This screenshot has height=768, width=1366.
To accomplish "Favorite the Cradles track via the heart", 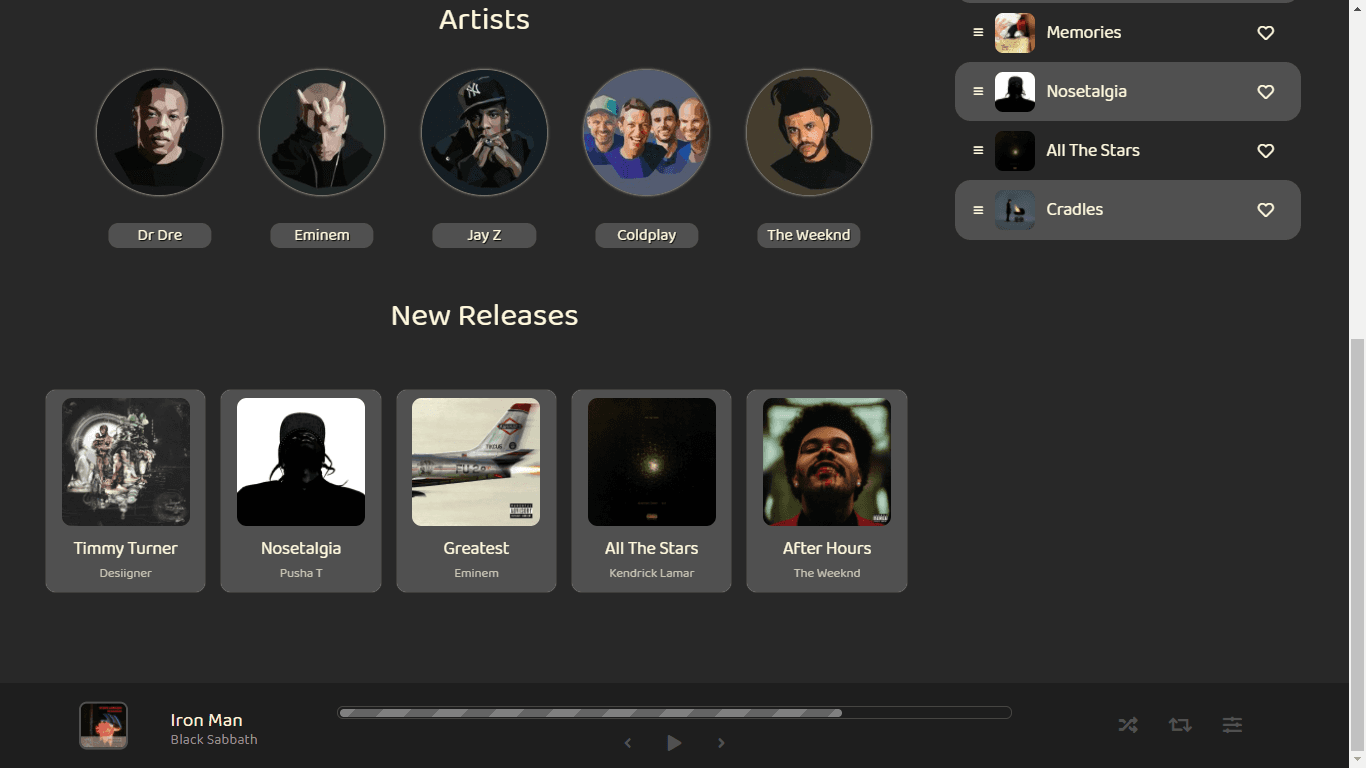I will pos(1265,210).
